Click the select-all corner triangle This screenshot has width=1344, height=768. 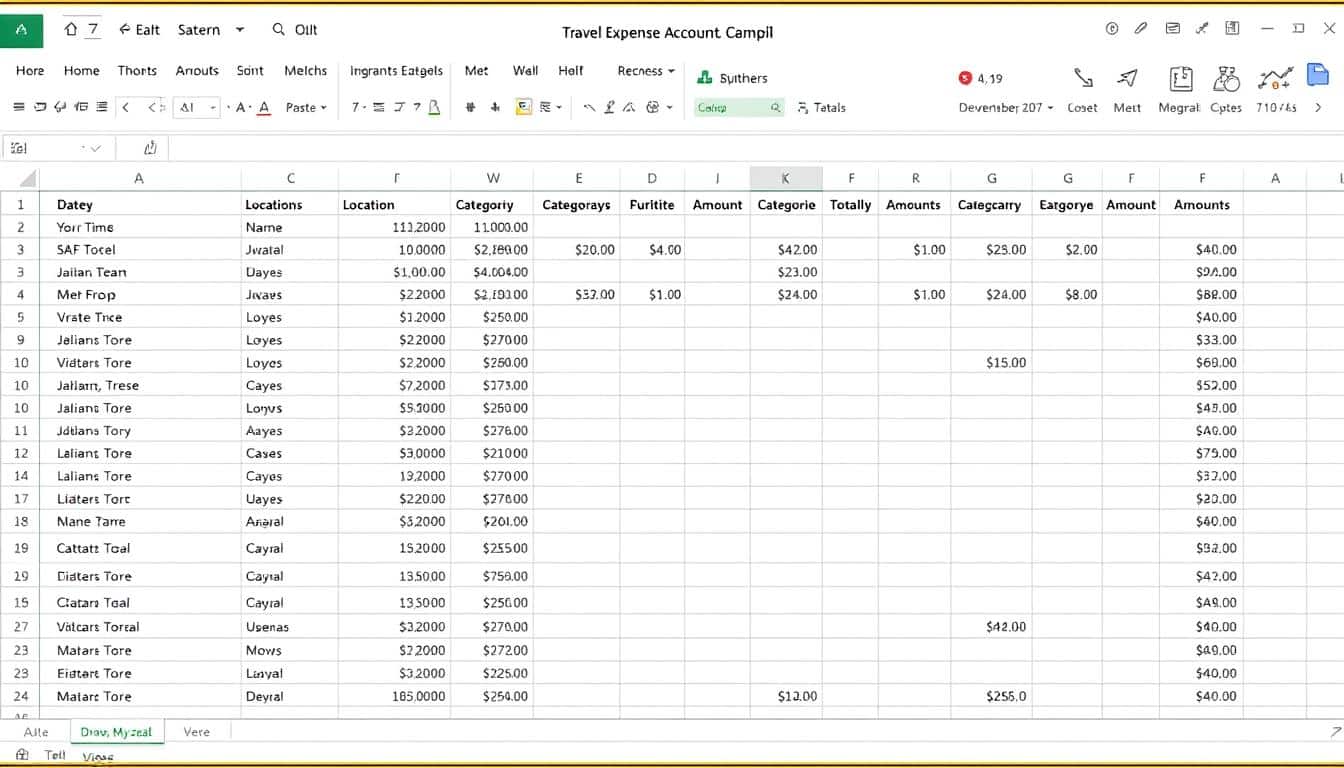point(26,179)
